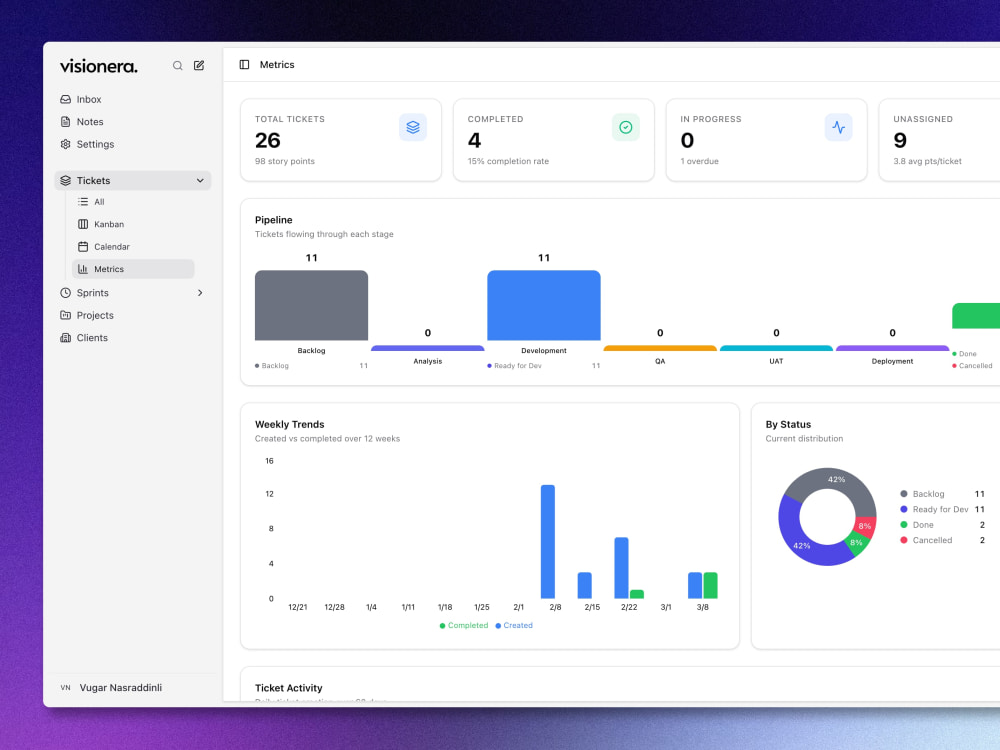The width and height of the screenshot is (1000, 750).
Task: Click the purple Analysis stage bar
Action: [x=428, y=348]
